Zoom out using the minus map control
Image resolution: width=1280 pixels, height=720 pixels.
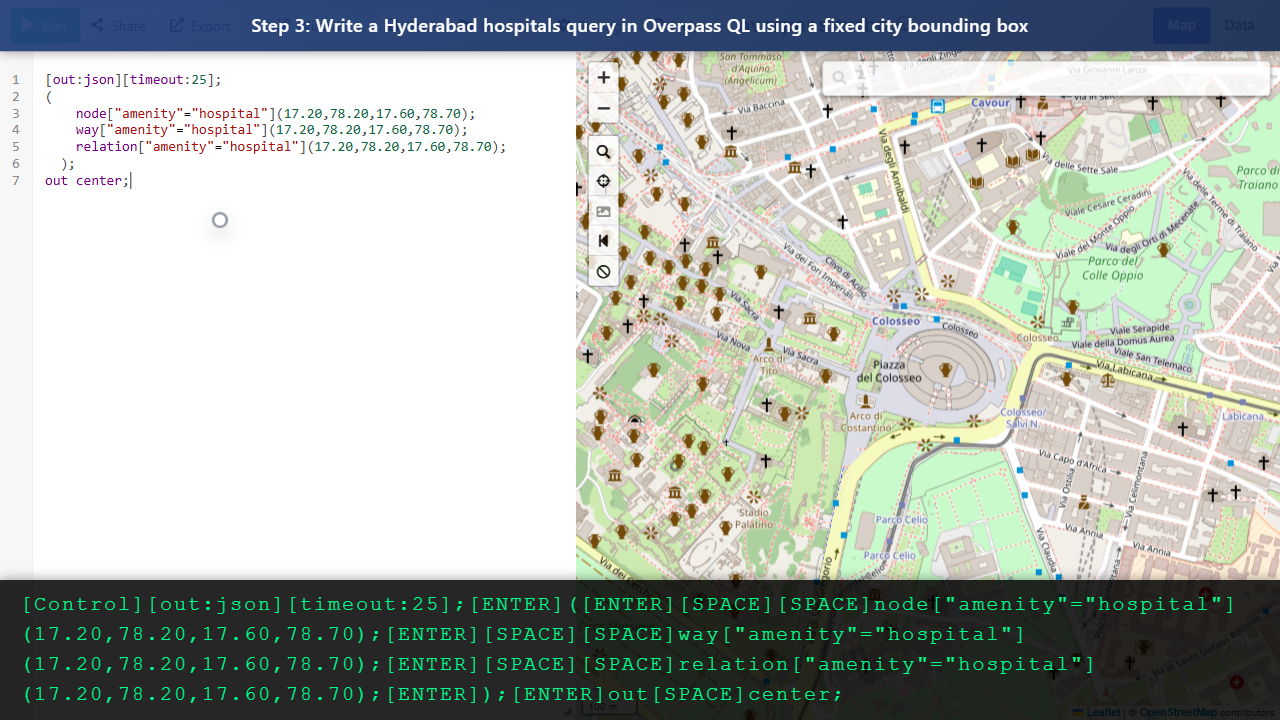coord(603,108)
